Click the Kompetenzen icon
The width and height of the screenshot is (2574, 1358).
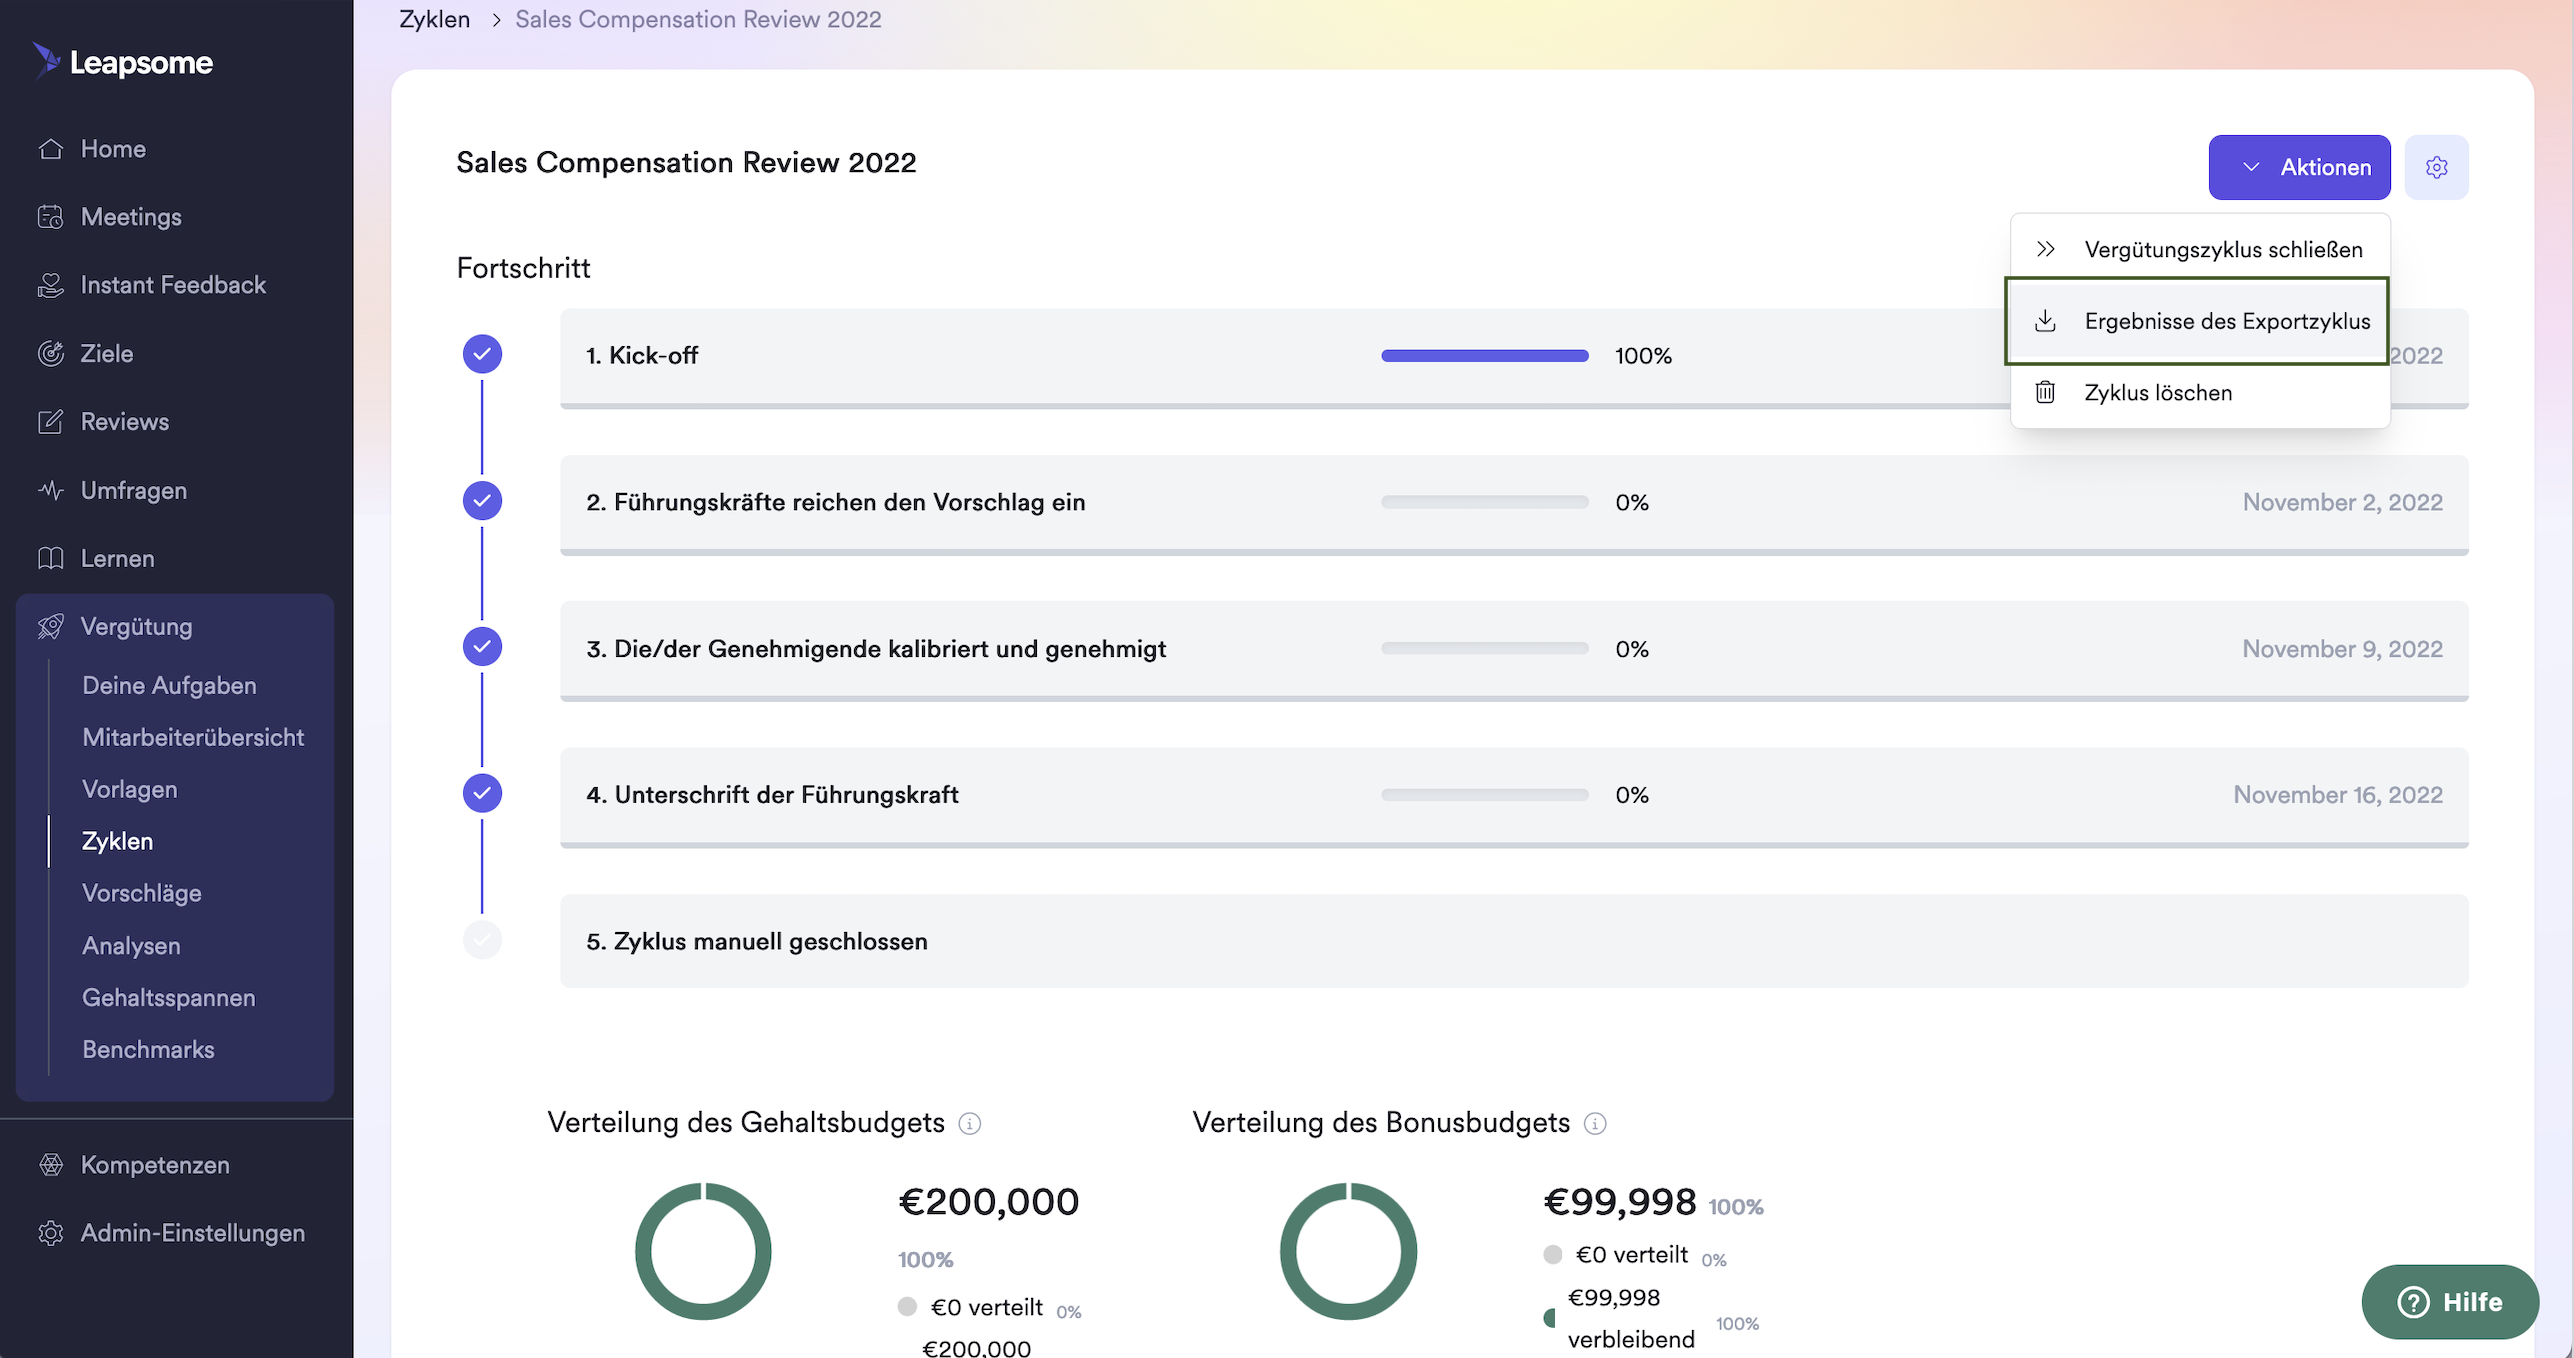pos(51,1165)
